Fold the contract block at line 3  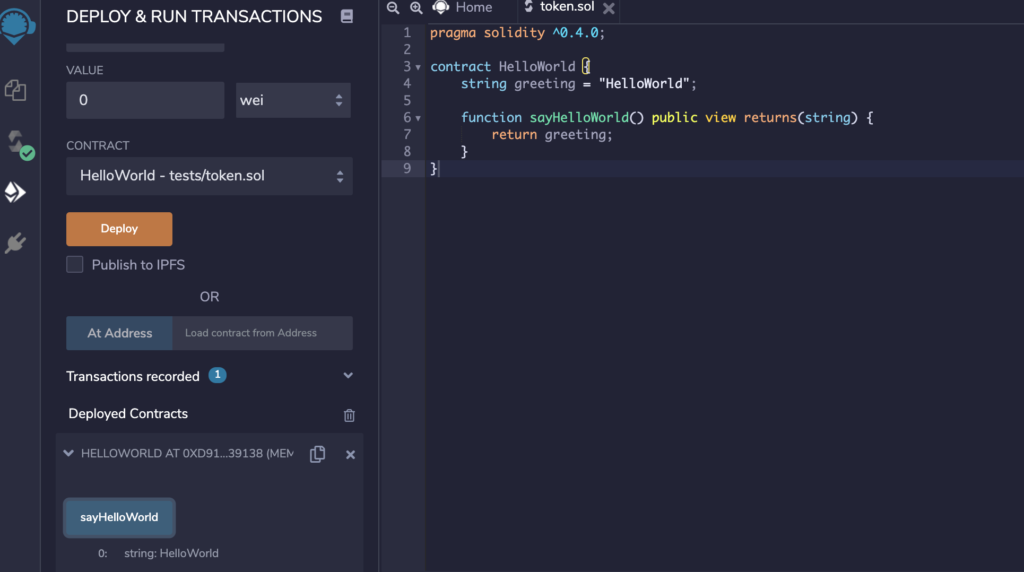click(418, 67)
